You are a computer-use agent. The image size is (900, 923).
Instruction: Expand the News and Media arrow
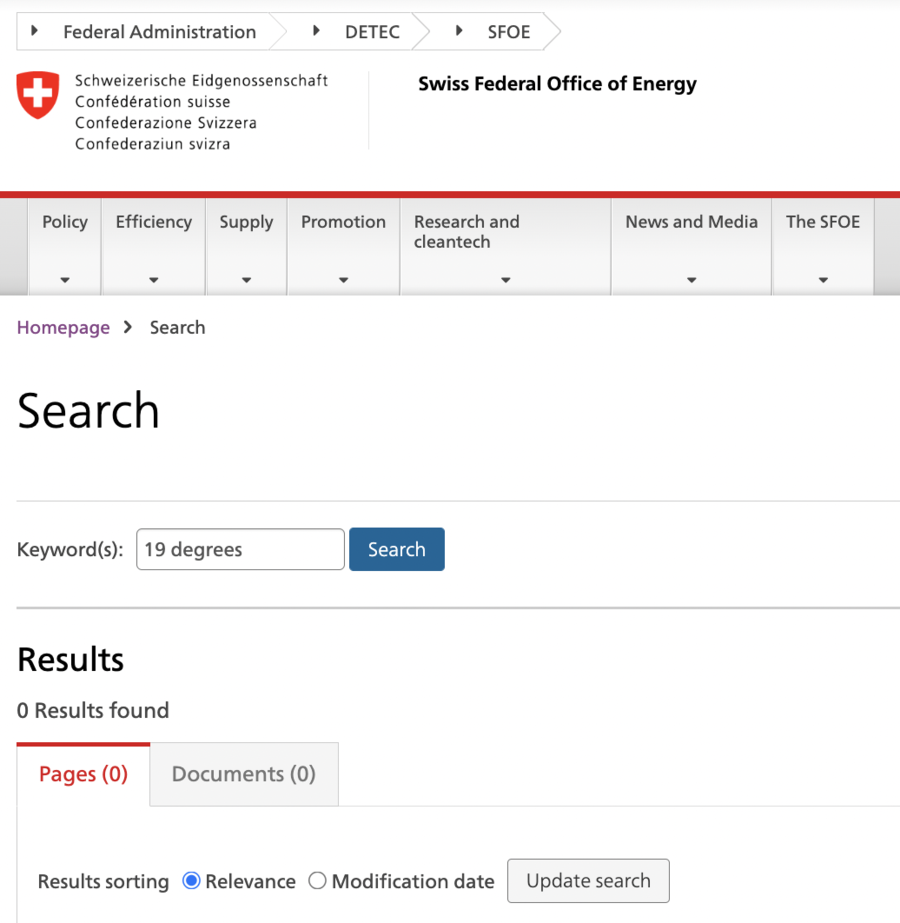click(692, 280)
